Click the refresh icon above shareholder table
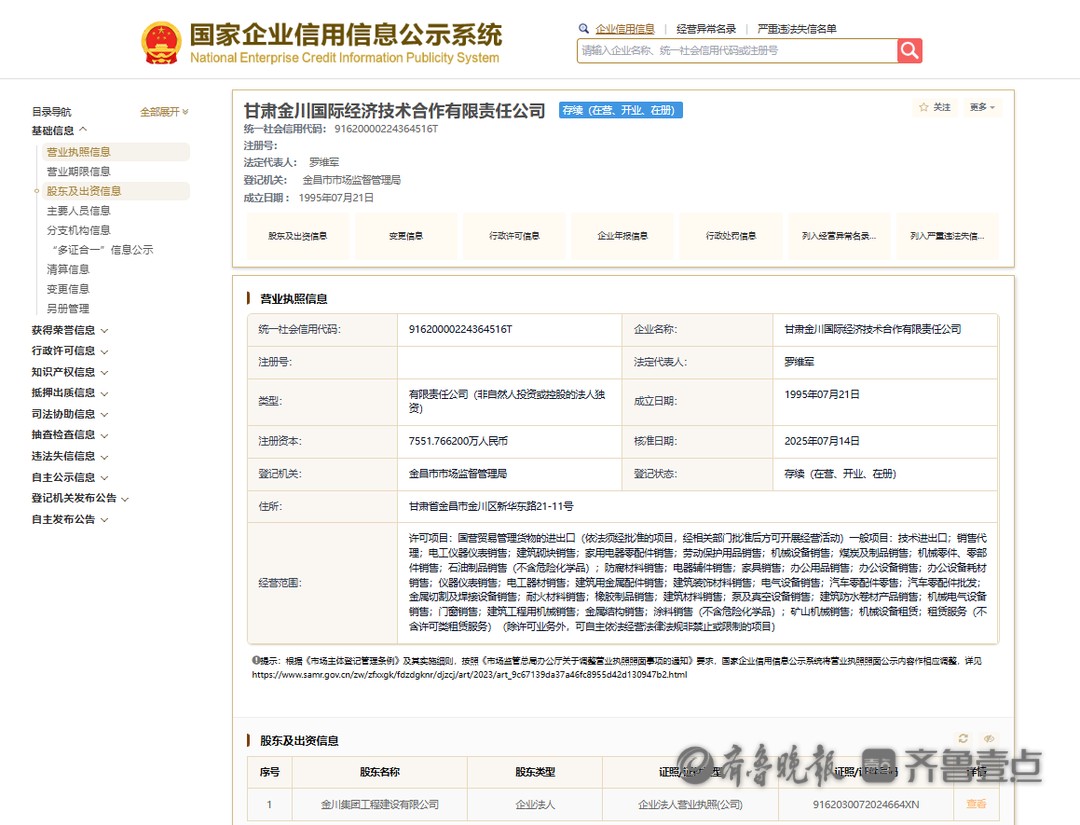This screenshot has height=825, width=1080. click(963, 739)
